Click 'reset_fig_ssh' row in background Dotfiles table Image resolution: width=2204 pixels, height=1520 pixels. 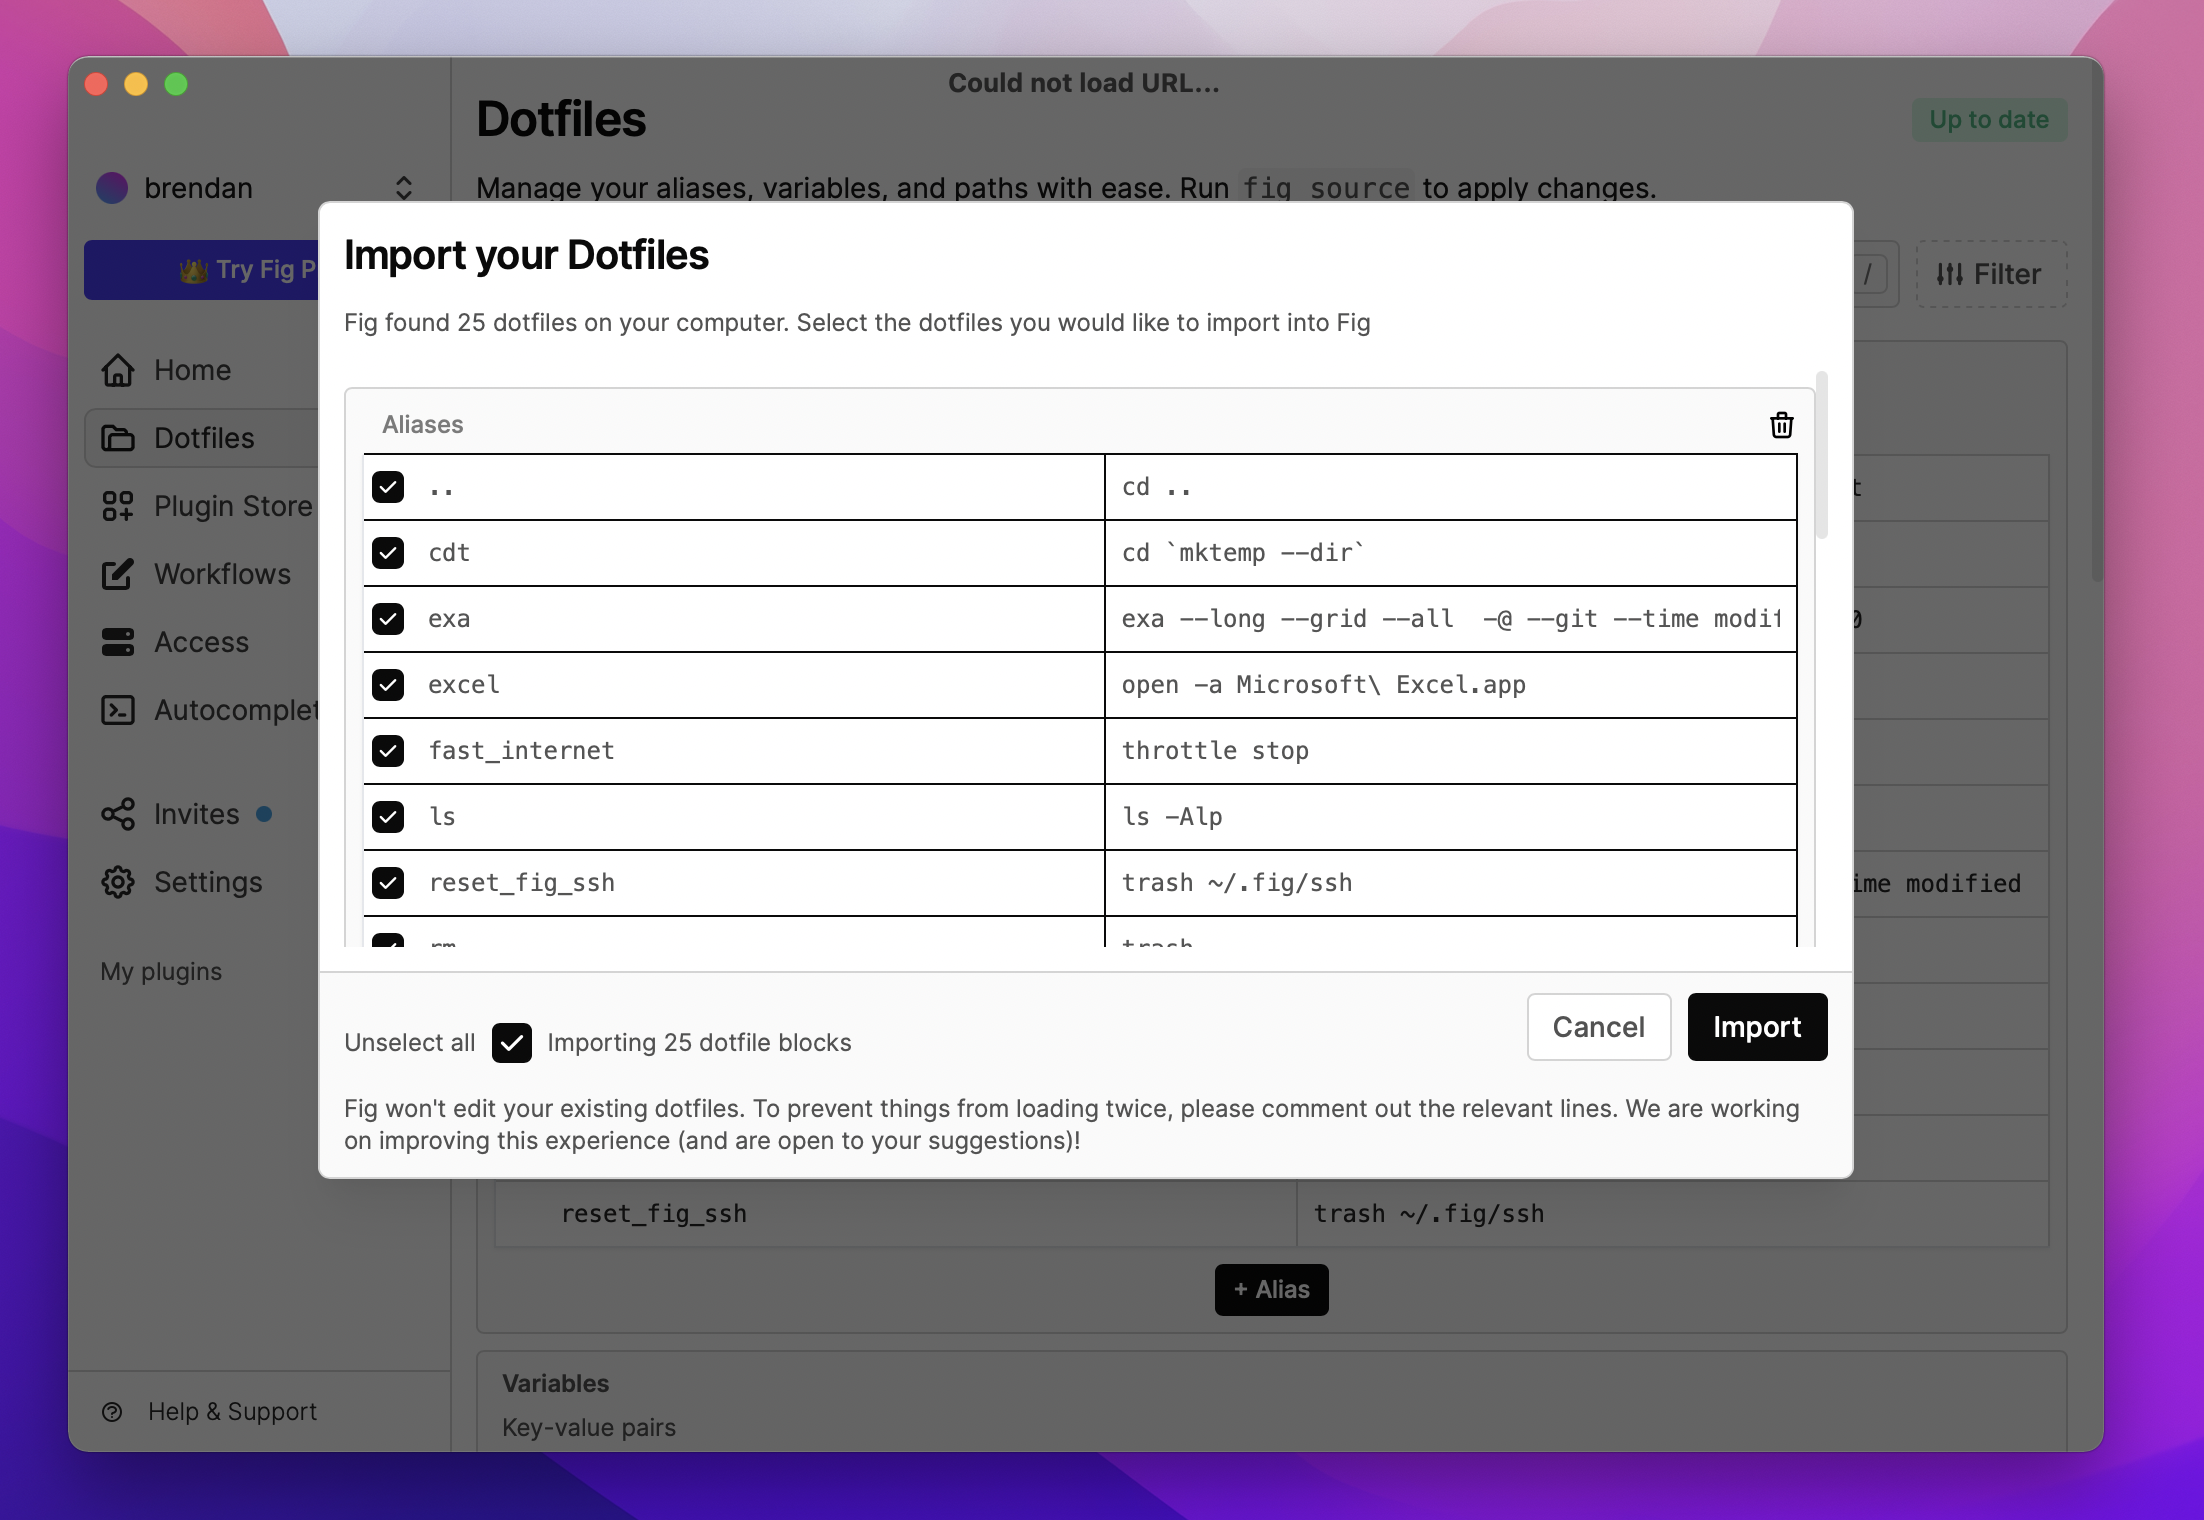pyautogui.click(x=1271, y=1214)
